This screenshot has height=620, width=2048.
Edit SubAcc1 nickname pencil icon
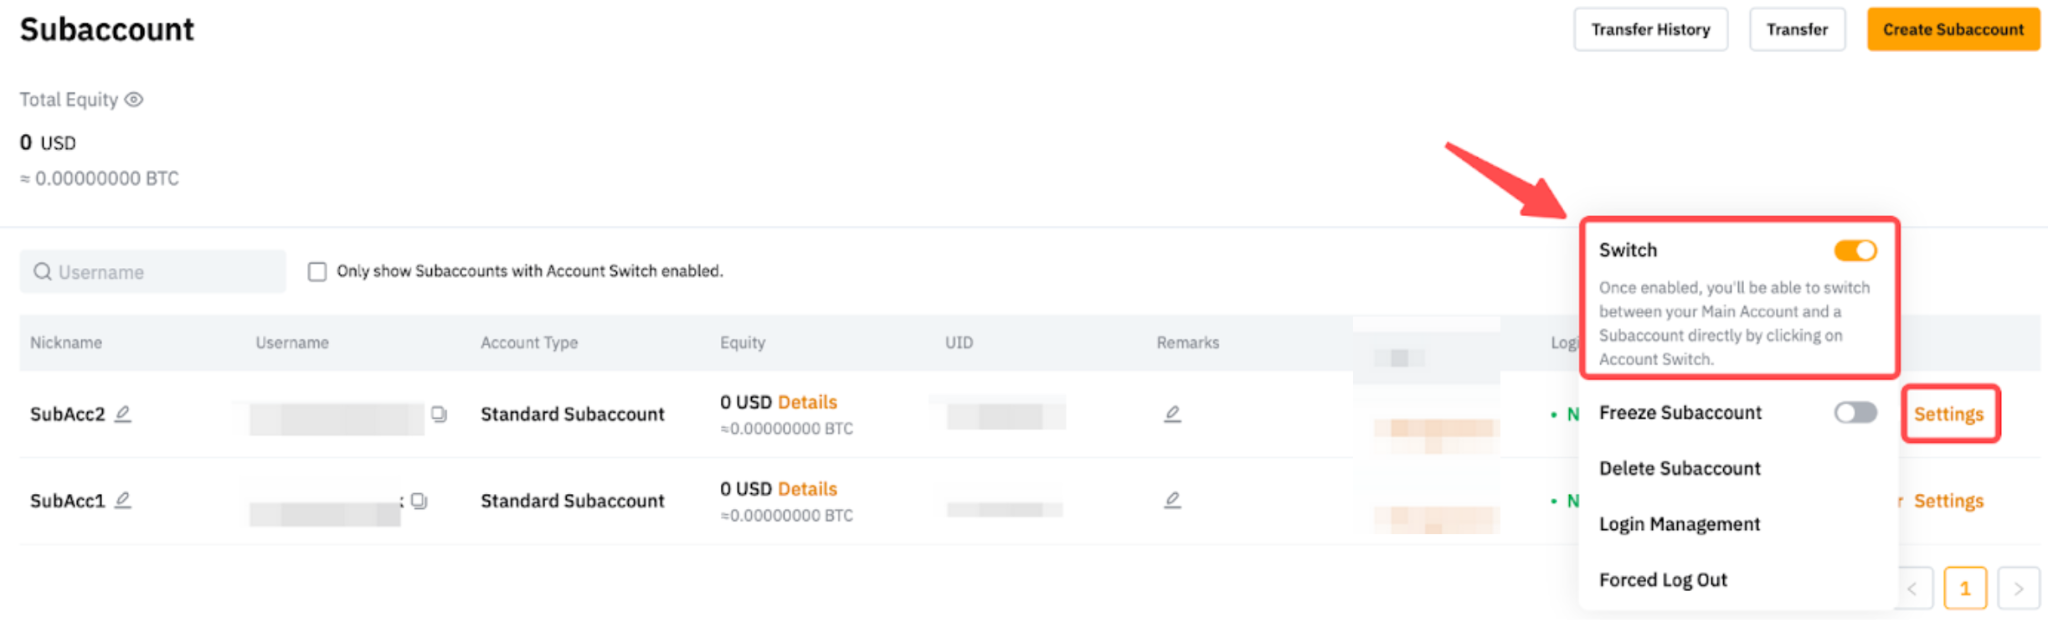(123, 500)
